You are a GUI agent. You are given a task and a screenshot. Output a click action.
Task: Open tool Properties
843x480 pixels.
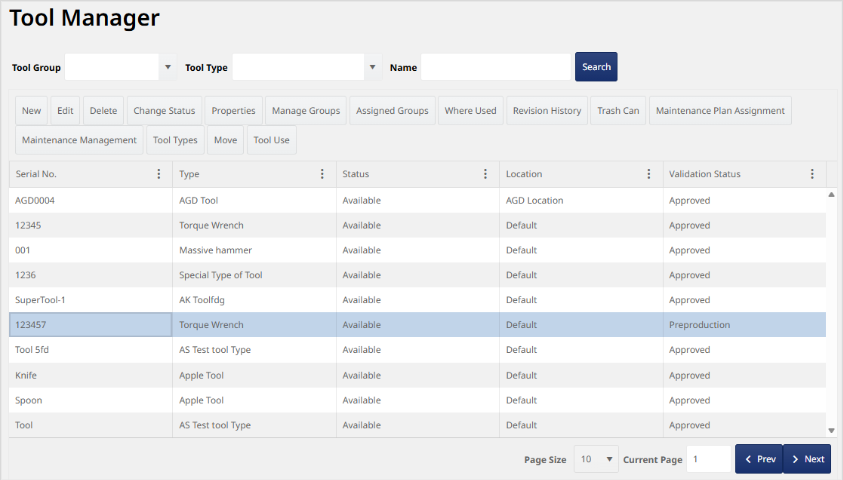click(x=233, y=111)
